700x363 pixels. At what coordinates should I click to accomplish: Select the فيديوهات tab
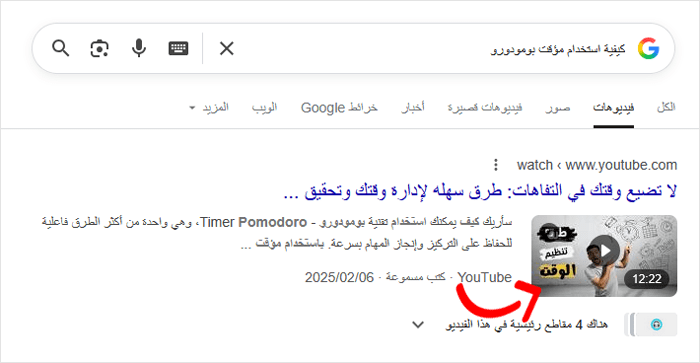pyautogui.click(x=613, y=108)
